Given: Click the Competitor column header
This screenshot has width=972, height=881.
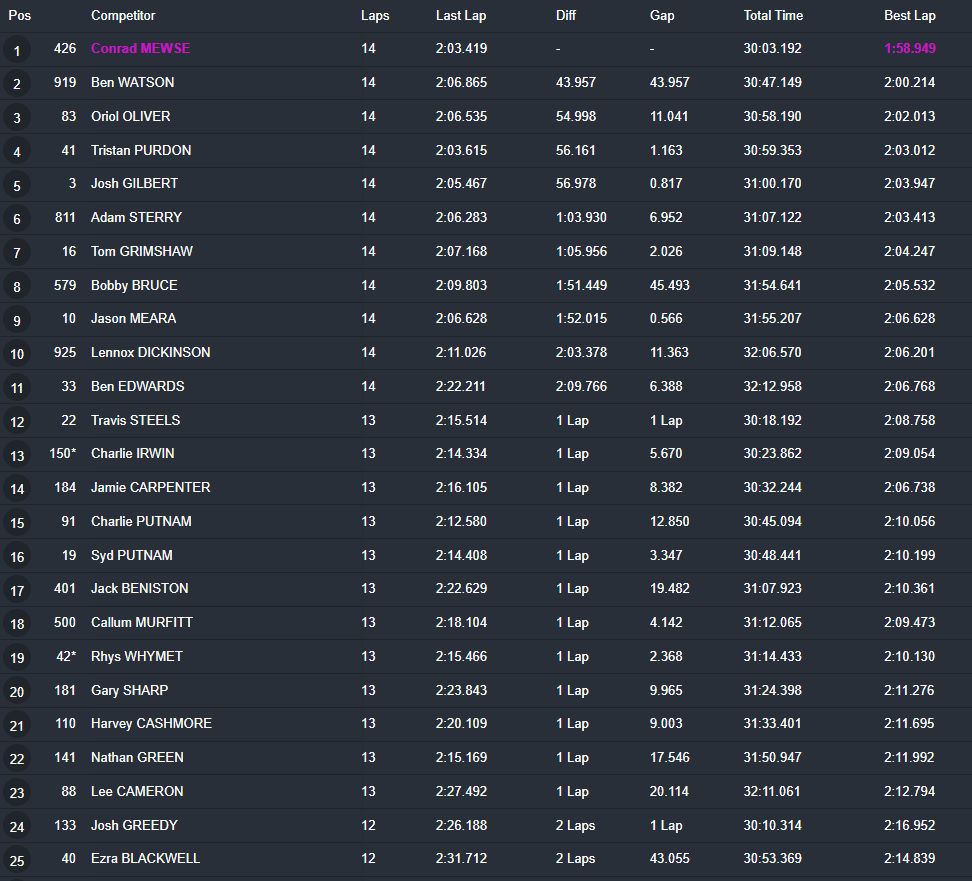Looking at the screenshot, I should click(x=123, y=15).
